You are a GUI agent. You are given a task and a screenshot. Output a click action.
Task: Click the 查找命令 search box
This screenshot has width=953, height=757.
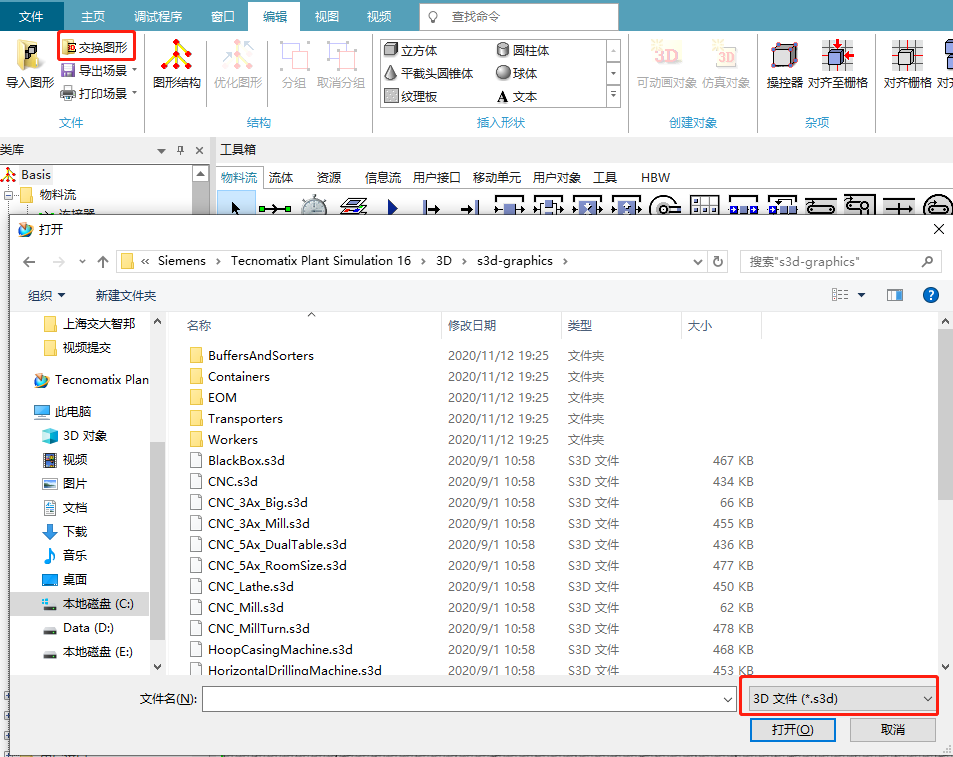coord(518,16)
